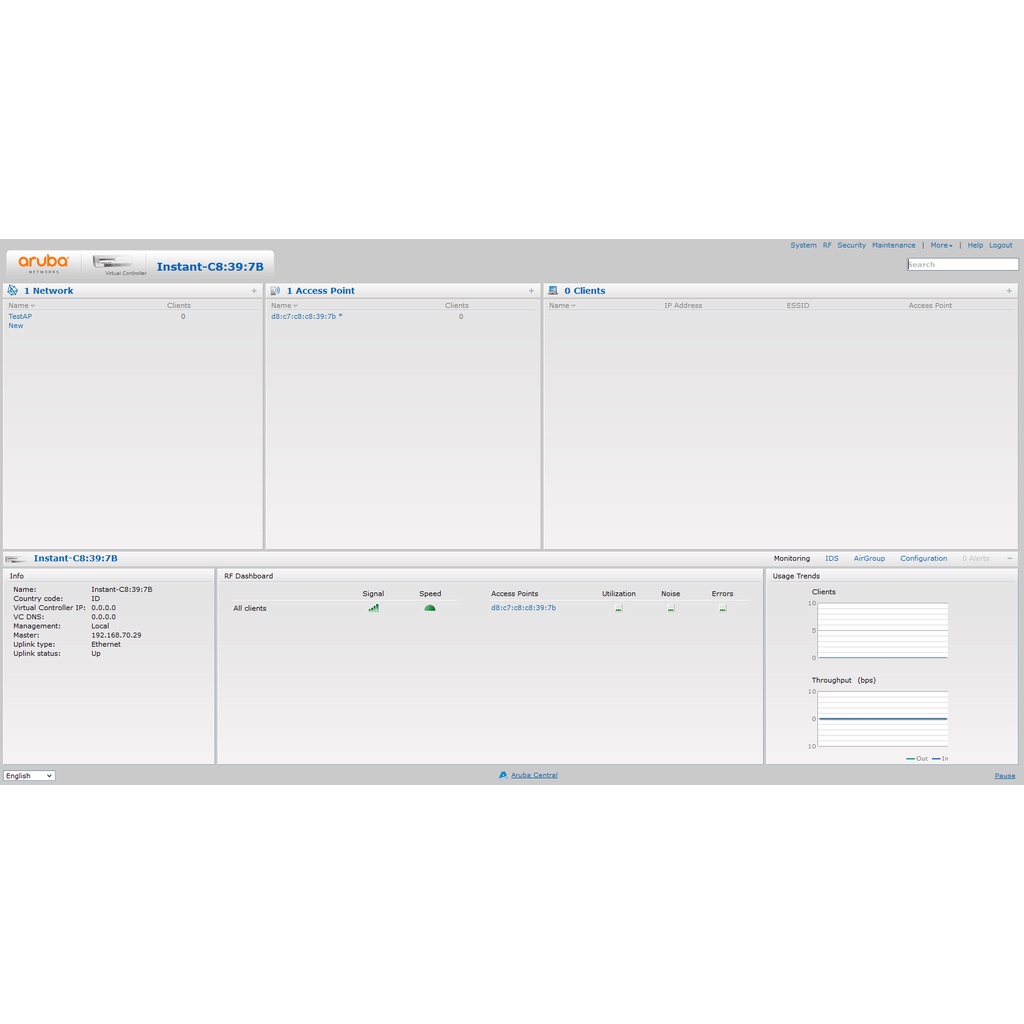Open the Help link
The image size is (1024, 1024).
[975, 246]
